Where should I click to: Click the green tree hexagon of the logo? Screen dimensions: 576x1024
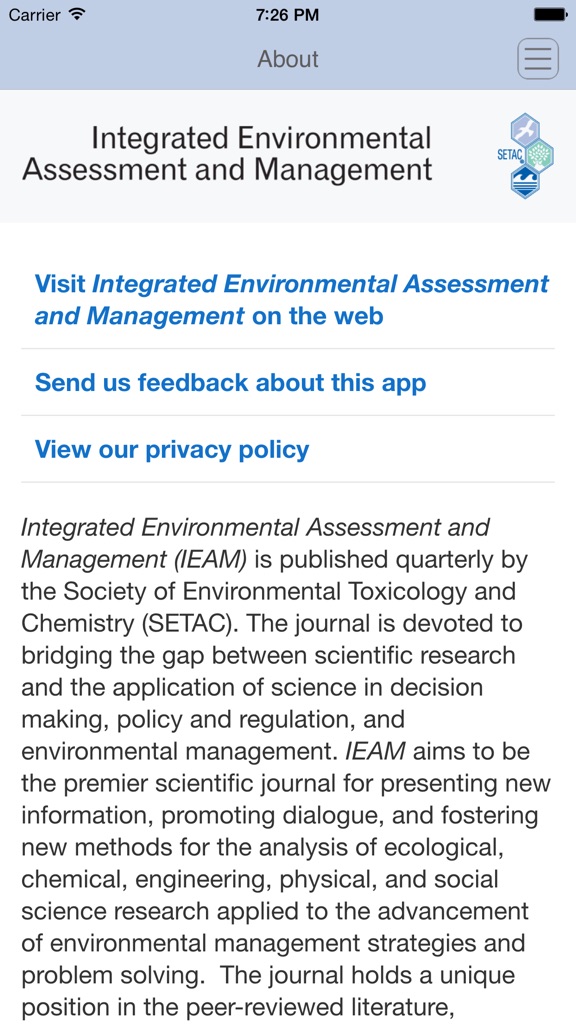pos(538,155)
